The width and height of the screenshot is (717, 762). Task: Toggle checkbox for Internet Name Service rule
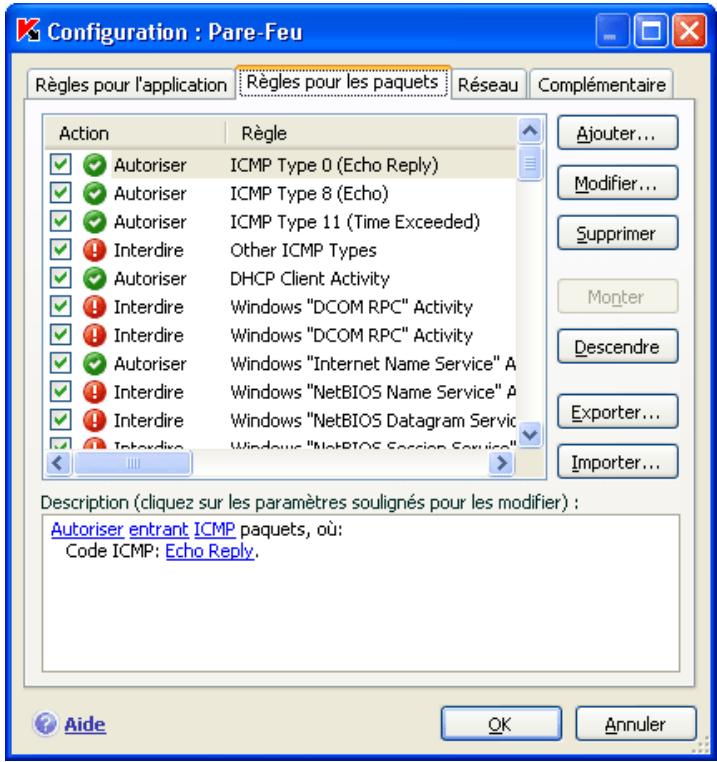(x=61, y=363)
